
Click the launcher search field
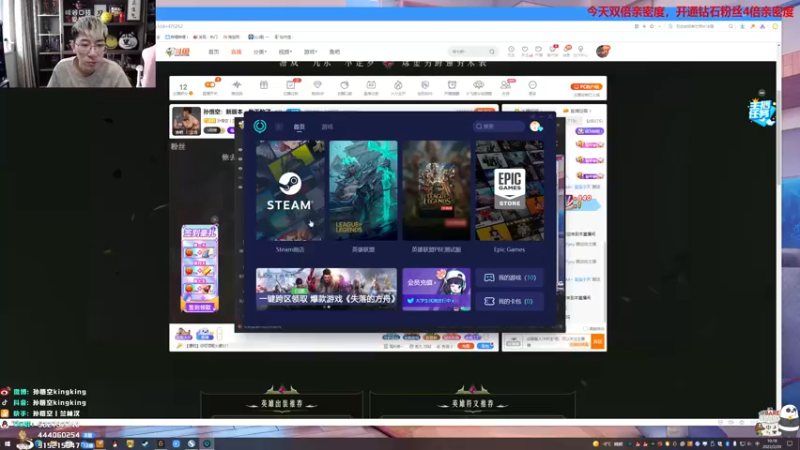pyautogui.click(x=498, y=126)
